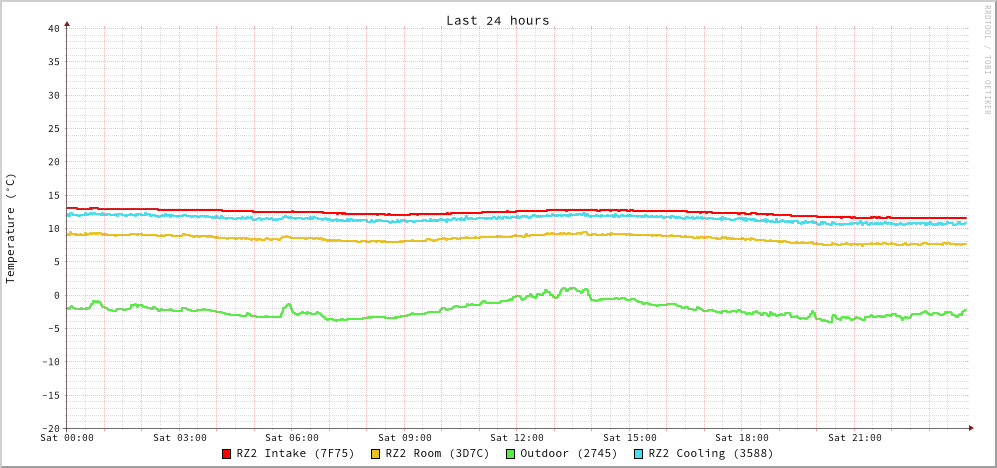Click the Temperature (°C) axis label
The image size is (997, 468).
point(11,228)
